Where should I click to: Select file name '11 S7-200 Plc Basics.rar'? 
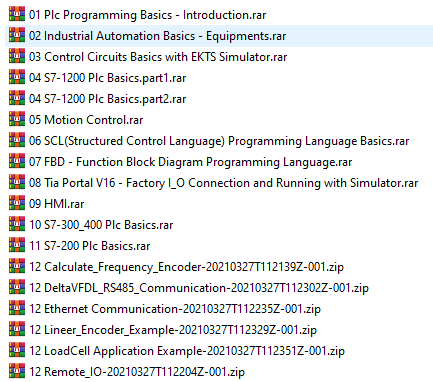click(89, 246)
